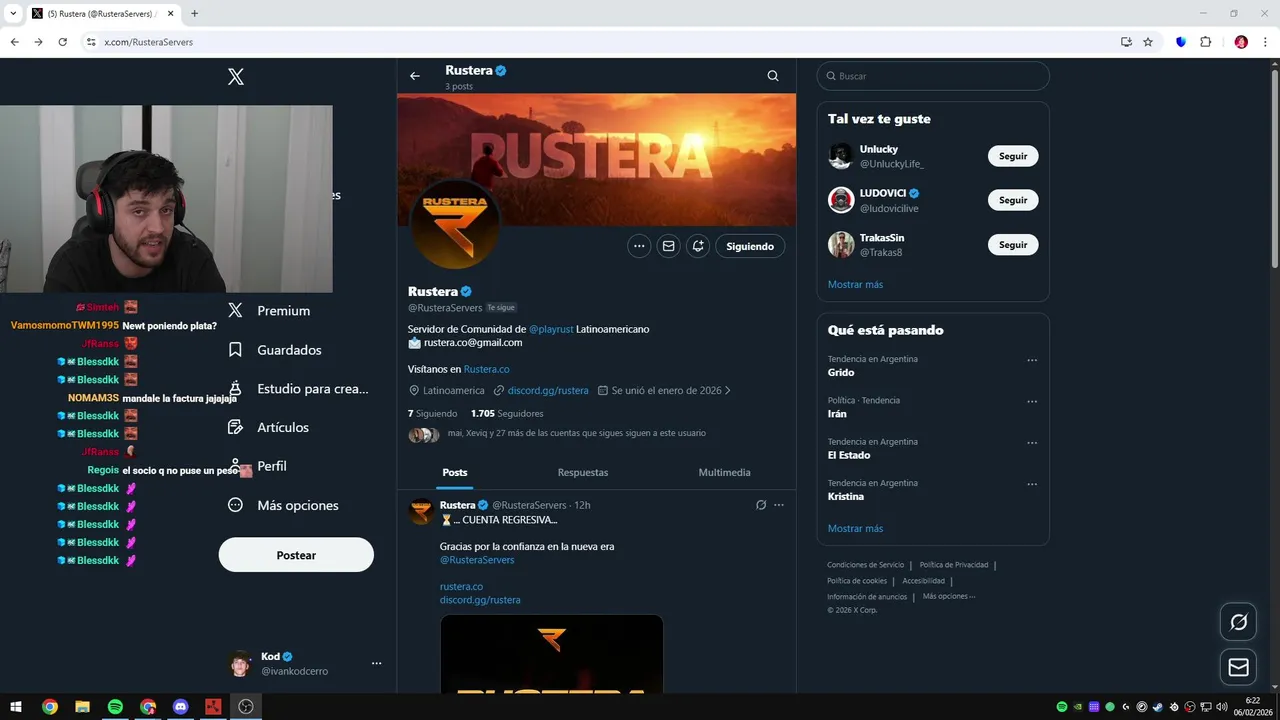Go back with the profile back arrow
The width and height of the screenshot is (1280, 720).
pyautogui.click(x=415, y=76)
